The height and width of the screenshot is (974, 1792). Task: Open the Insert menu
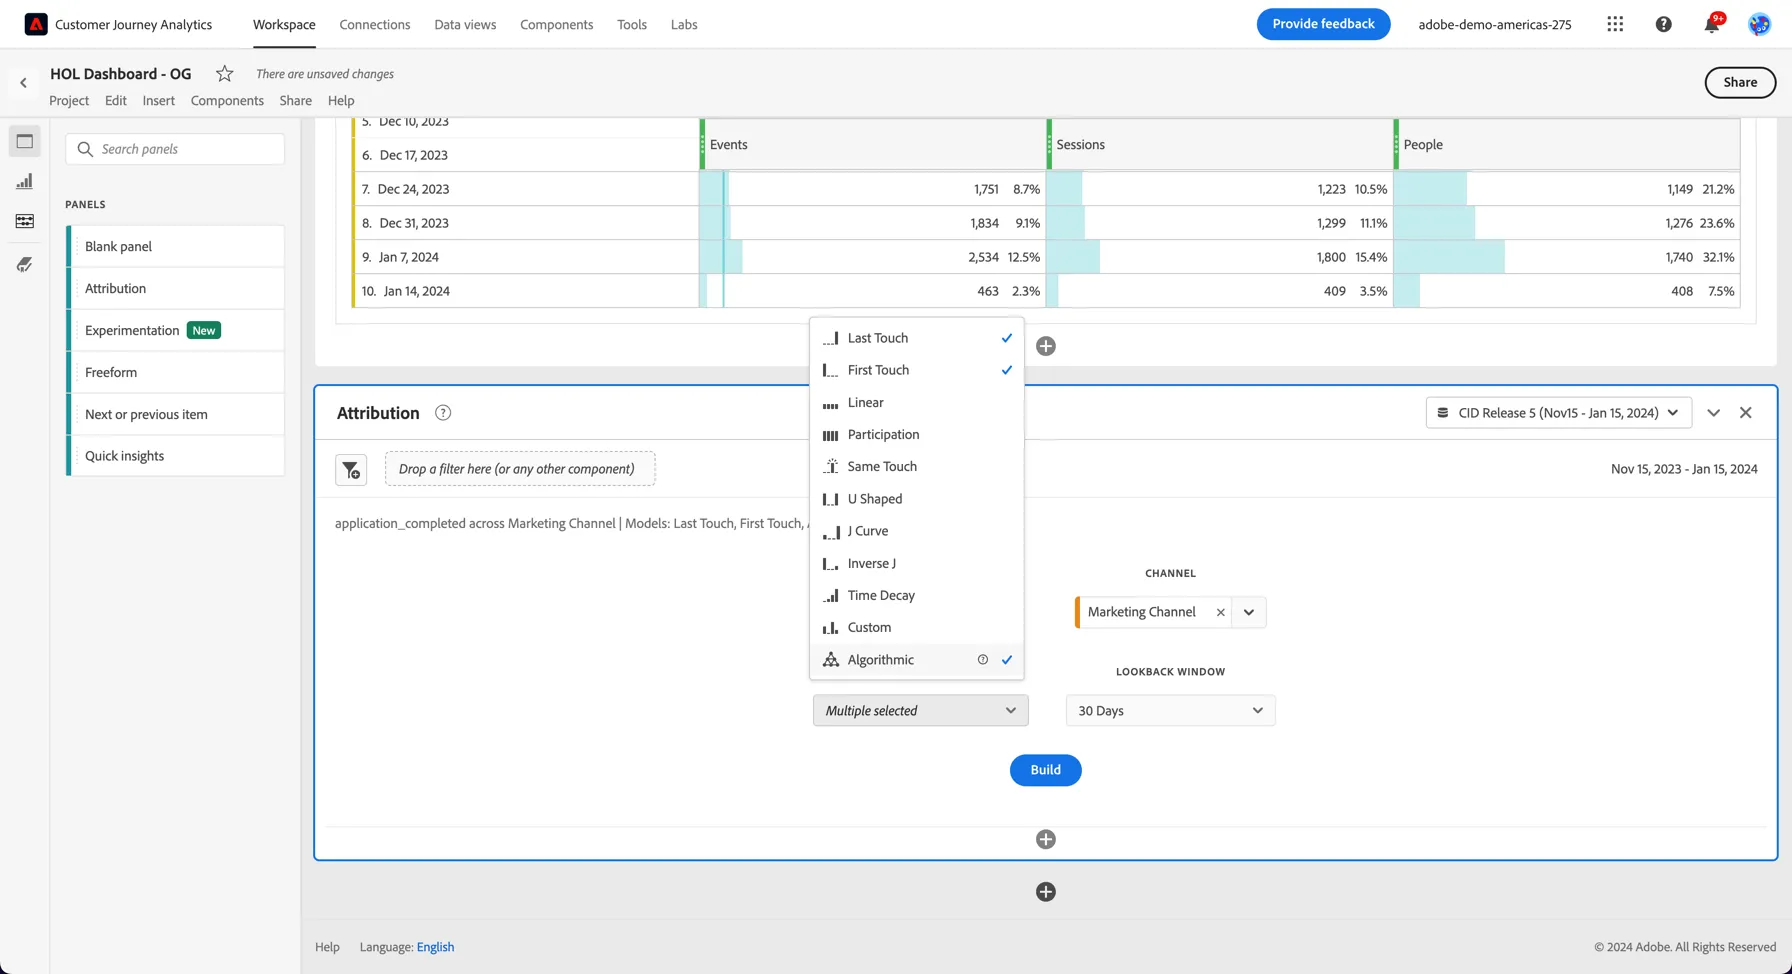(x=158, y=100)
